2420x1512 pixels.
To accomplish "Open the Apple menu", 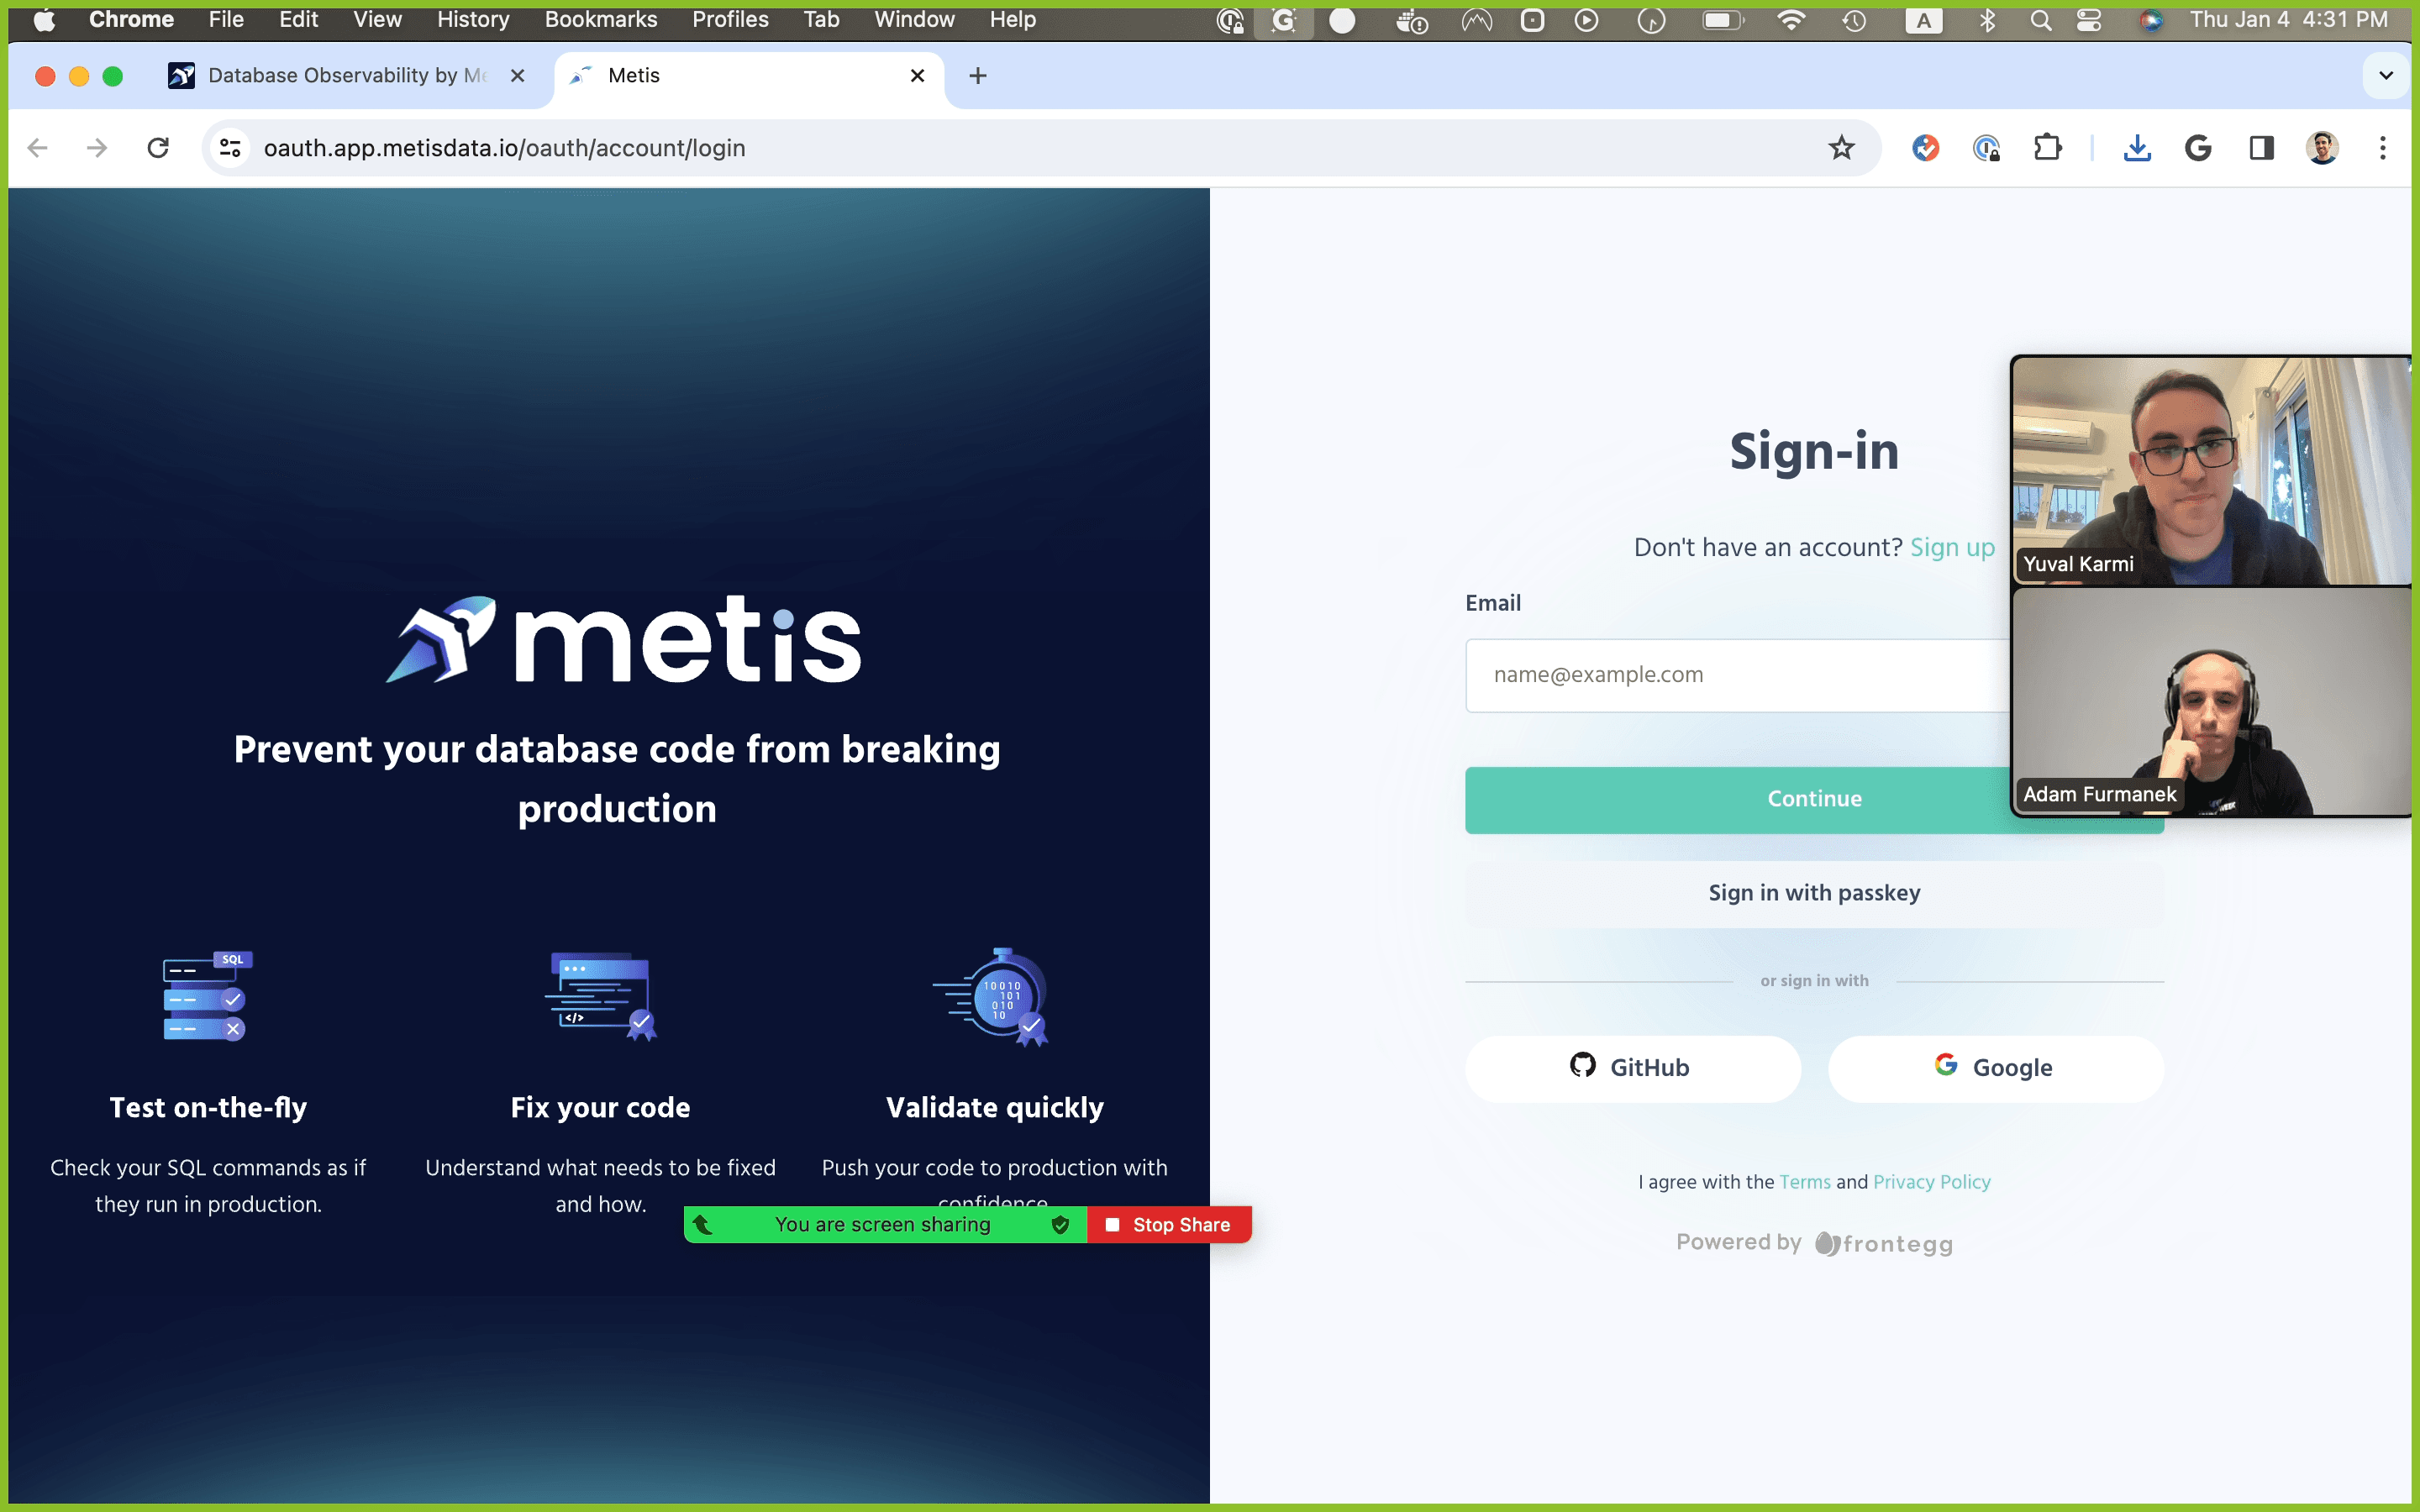I will [x=44, y=20].
